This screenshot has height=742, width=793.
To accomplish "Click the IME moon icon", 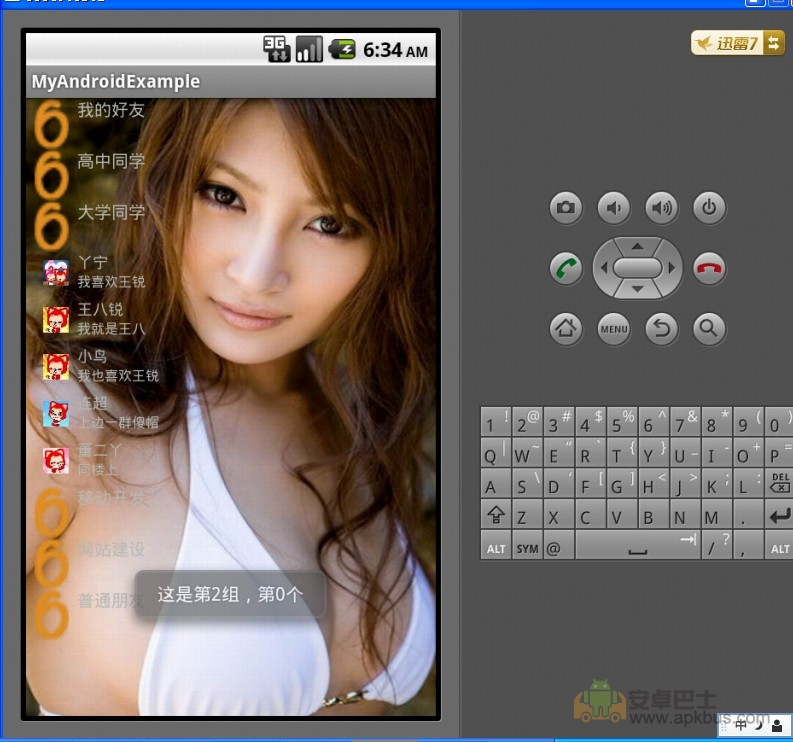I will click(759, 726).
